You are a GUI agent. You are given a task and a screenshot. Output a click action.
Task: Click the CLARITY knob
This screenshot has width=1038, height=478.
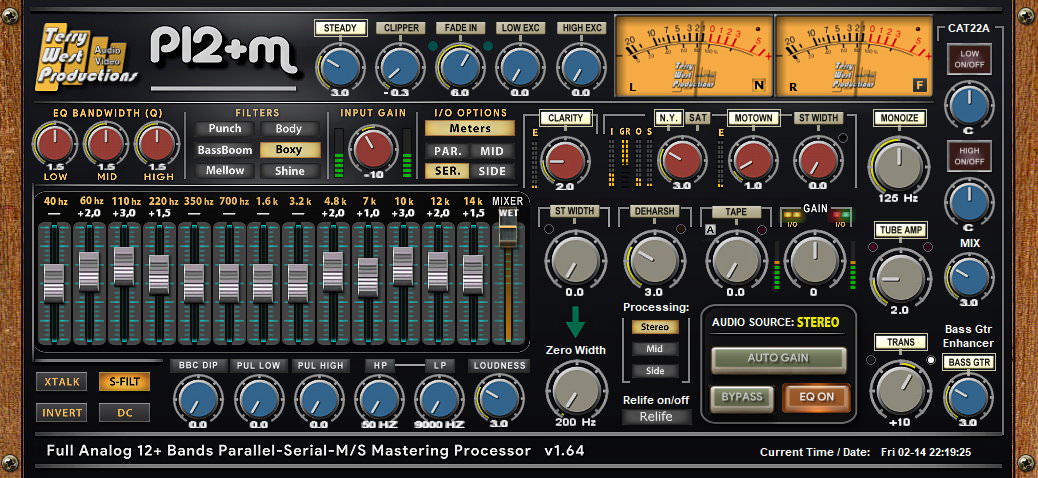click(565, 160)
